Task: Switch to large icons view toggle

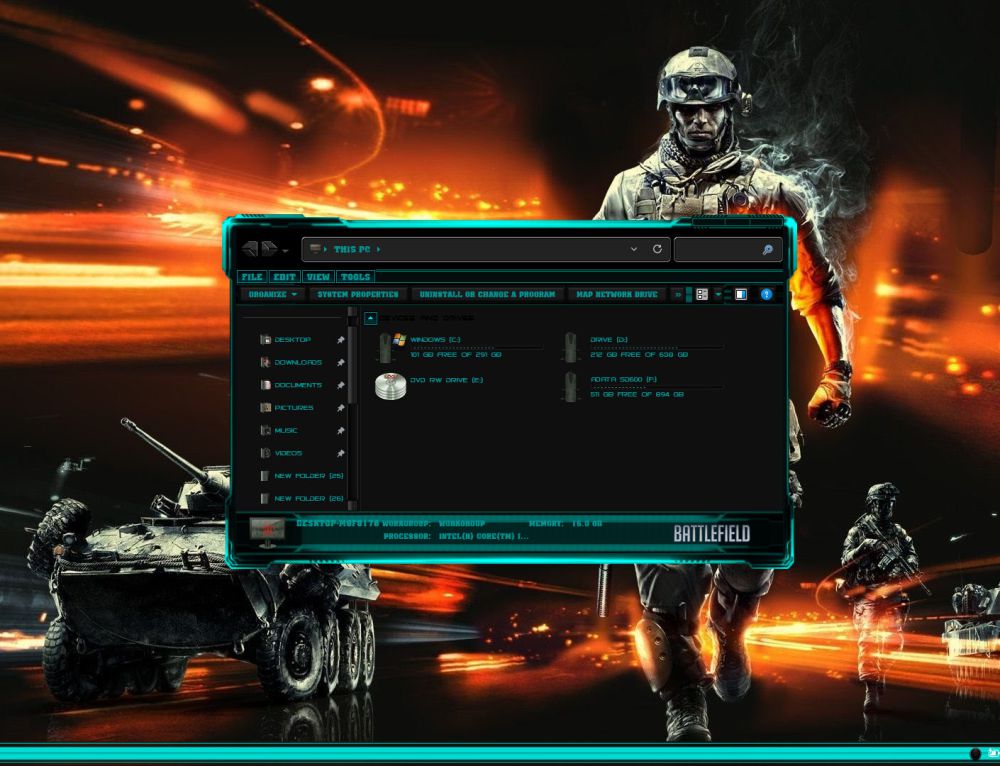Action: point(702,294)
